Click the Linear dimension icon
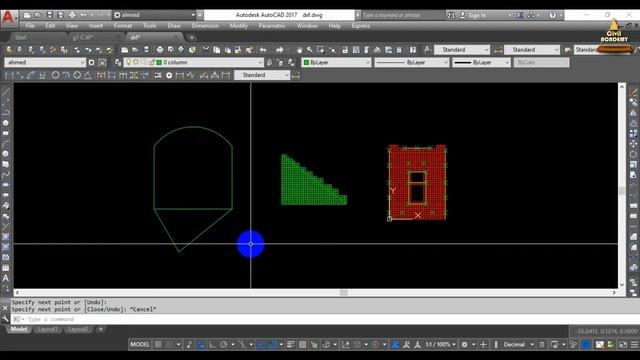Screen dimensions: 640x360 (x=9, y=76)
